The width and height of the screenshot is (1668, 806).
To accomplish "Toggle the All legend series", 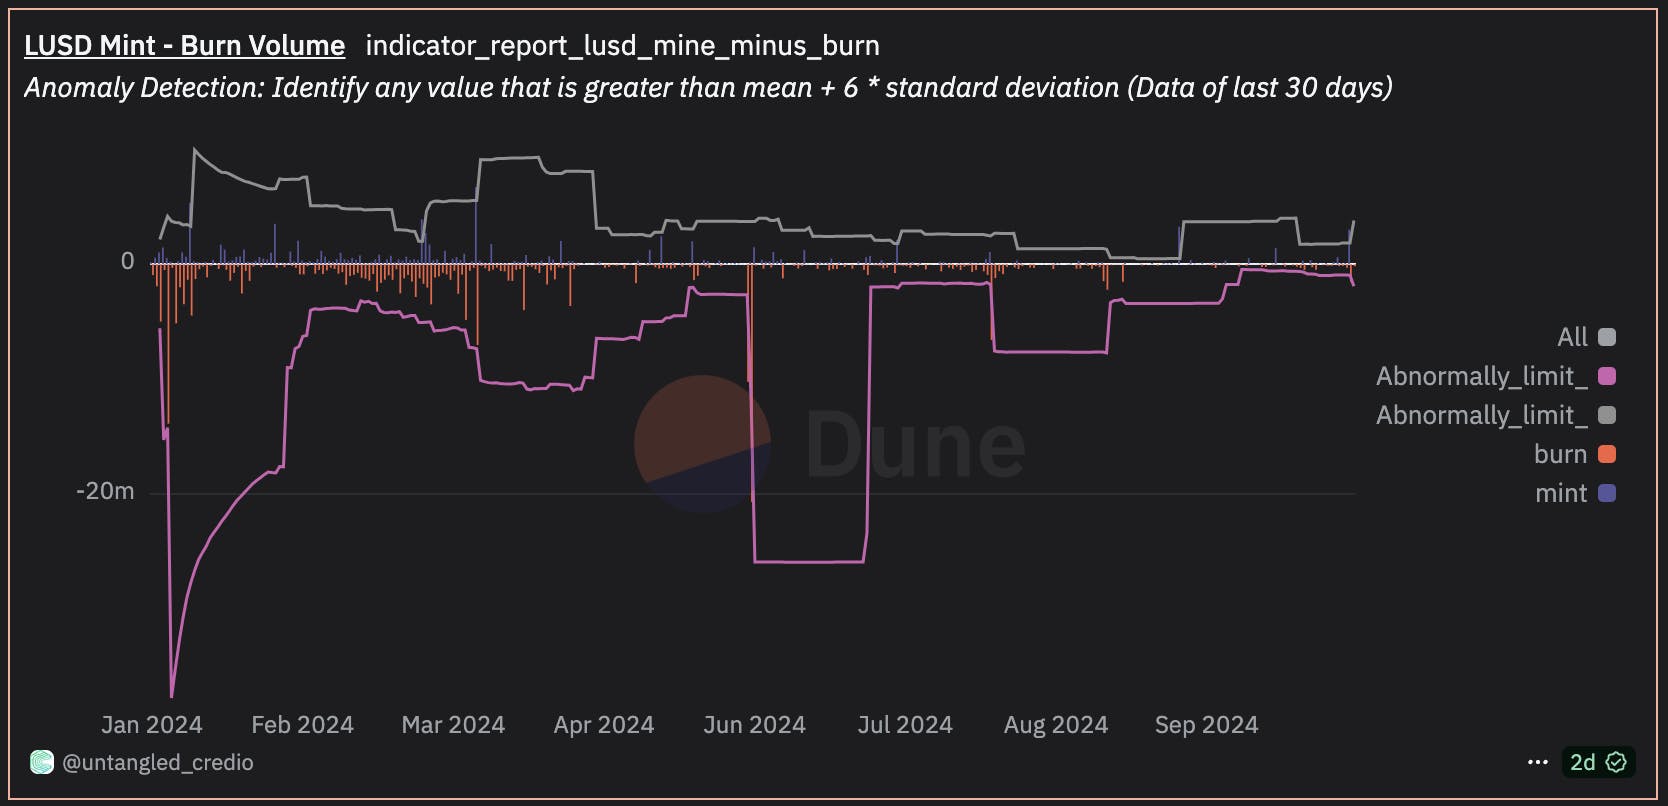I will pyautogui.click(x=1586, y=337).
